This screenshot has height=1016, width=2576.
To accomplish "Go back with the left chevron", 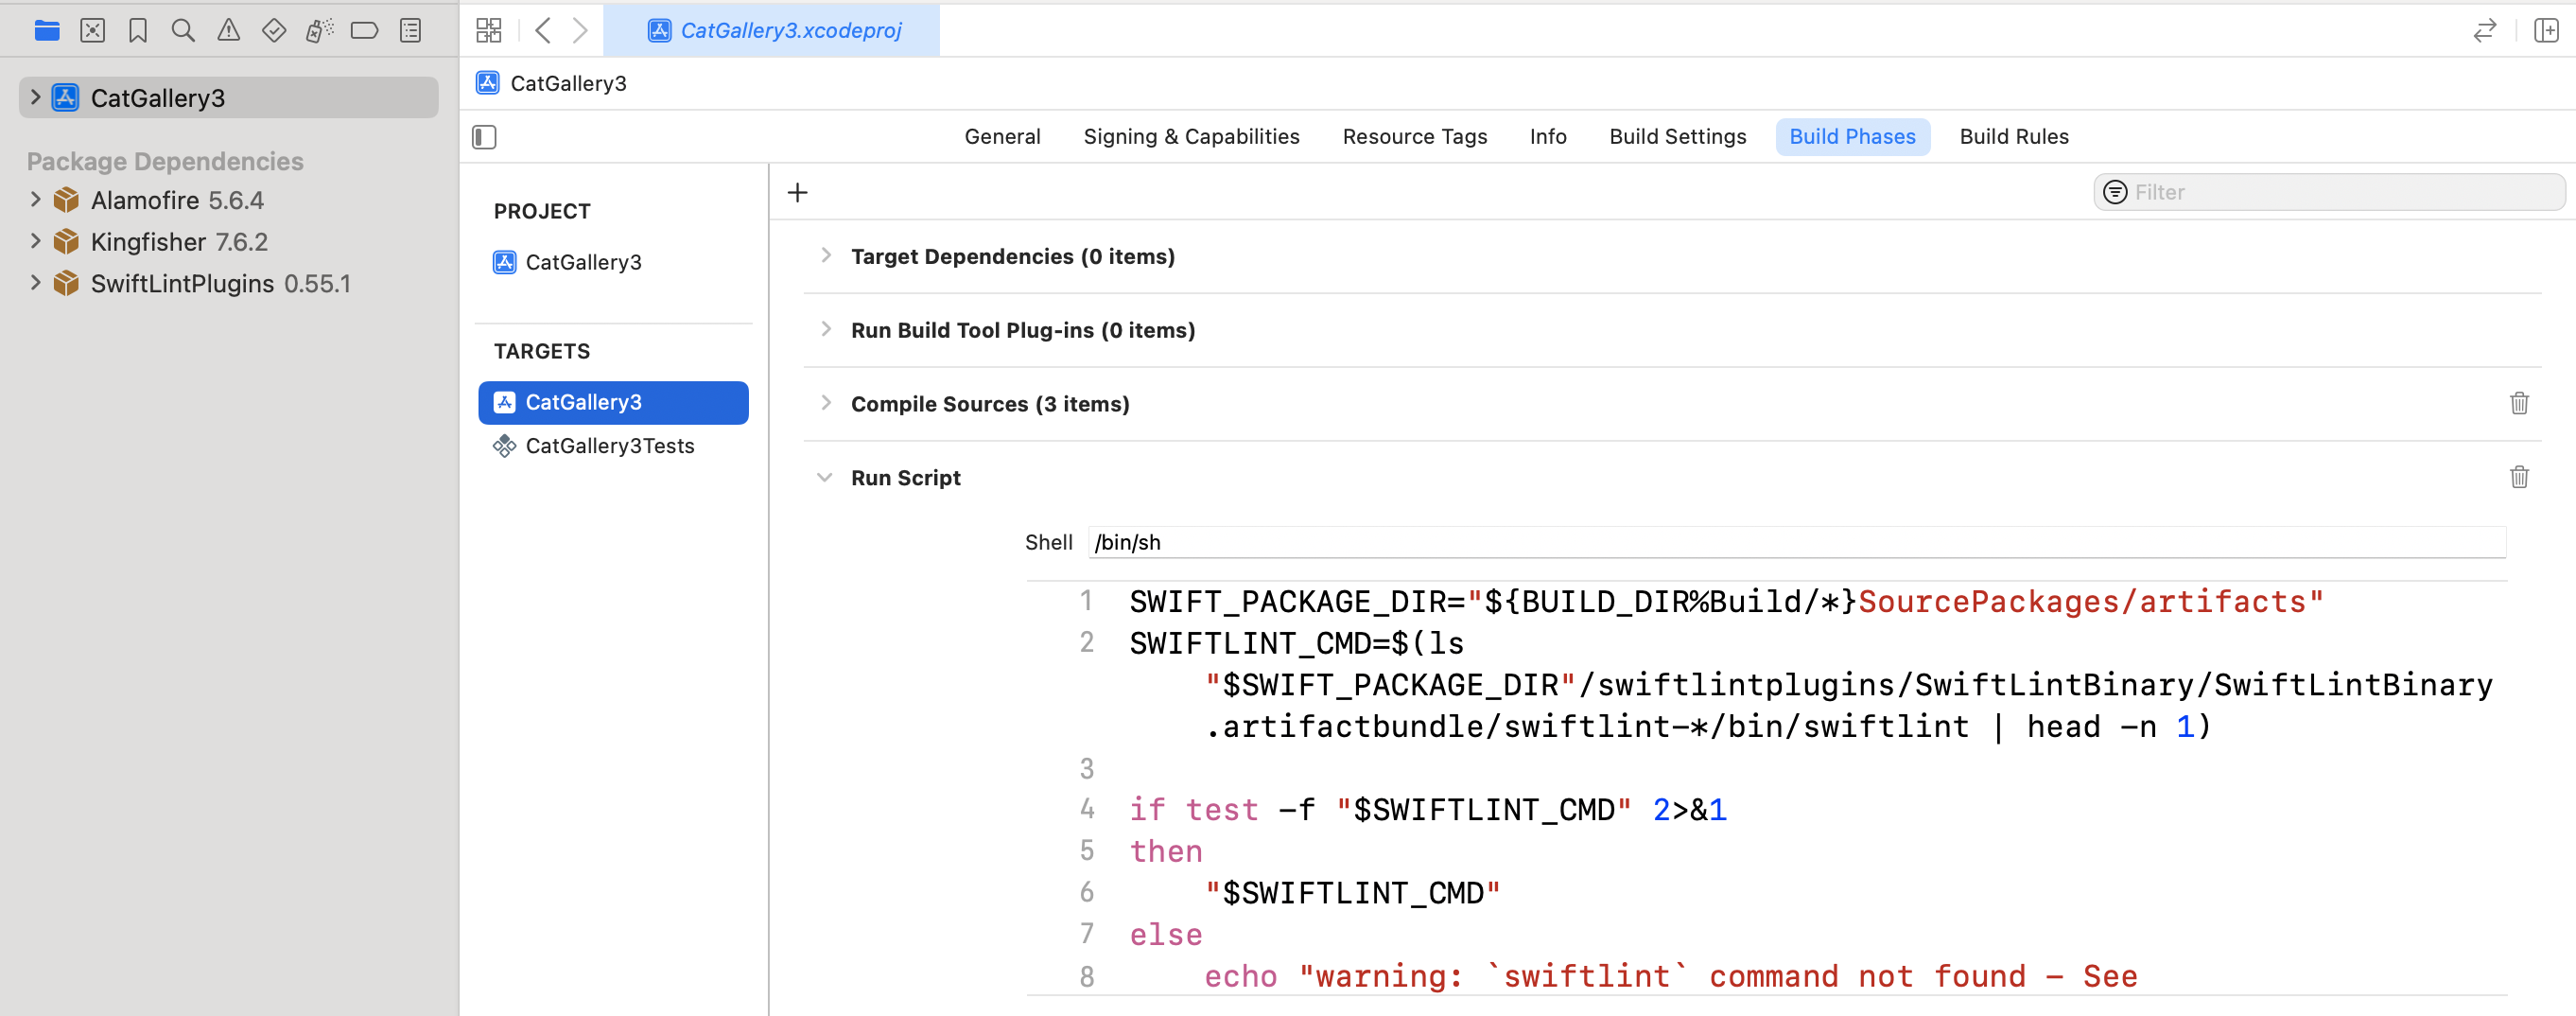I will (543, 31).
